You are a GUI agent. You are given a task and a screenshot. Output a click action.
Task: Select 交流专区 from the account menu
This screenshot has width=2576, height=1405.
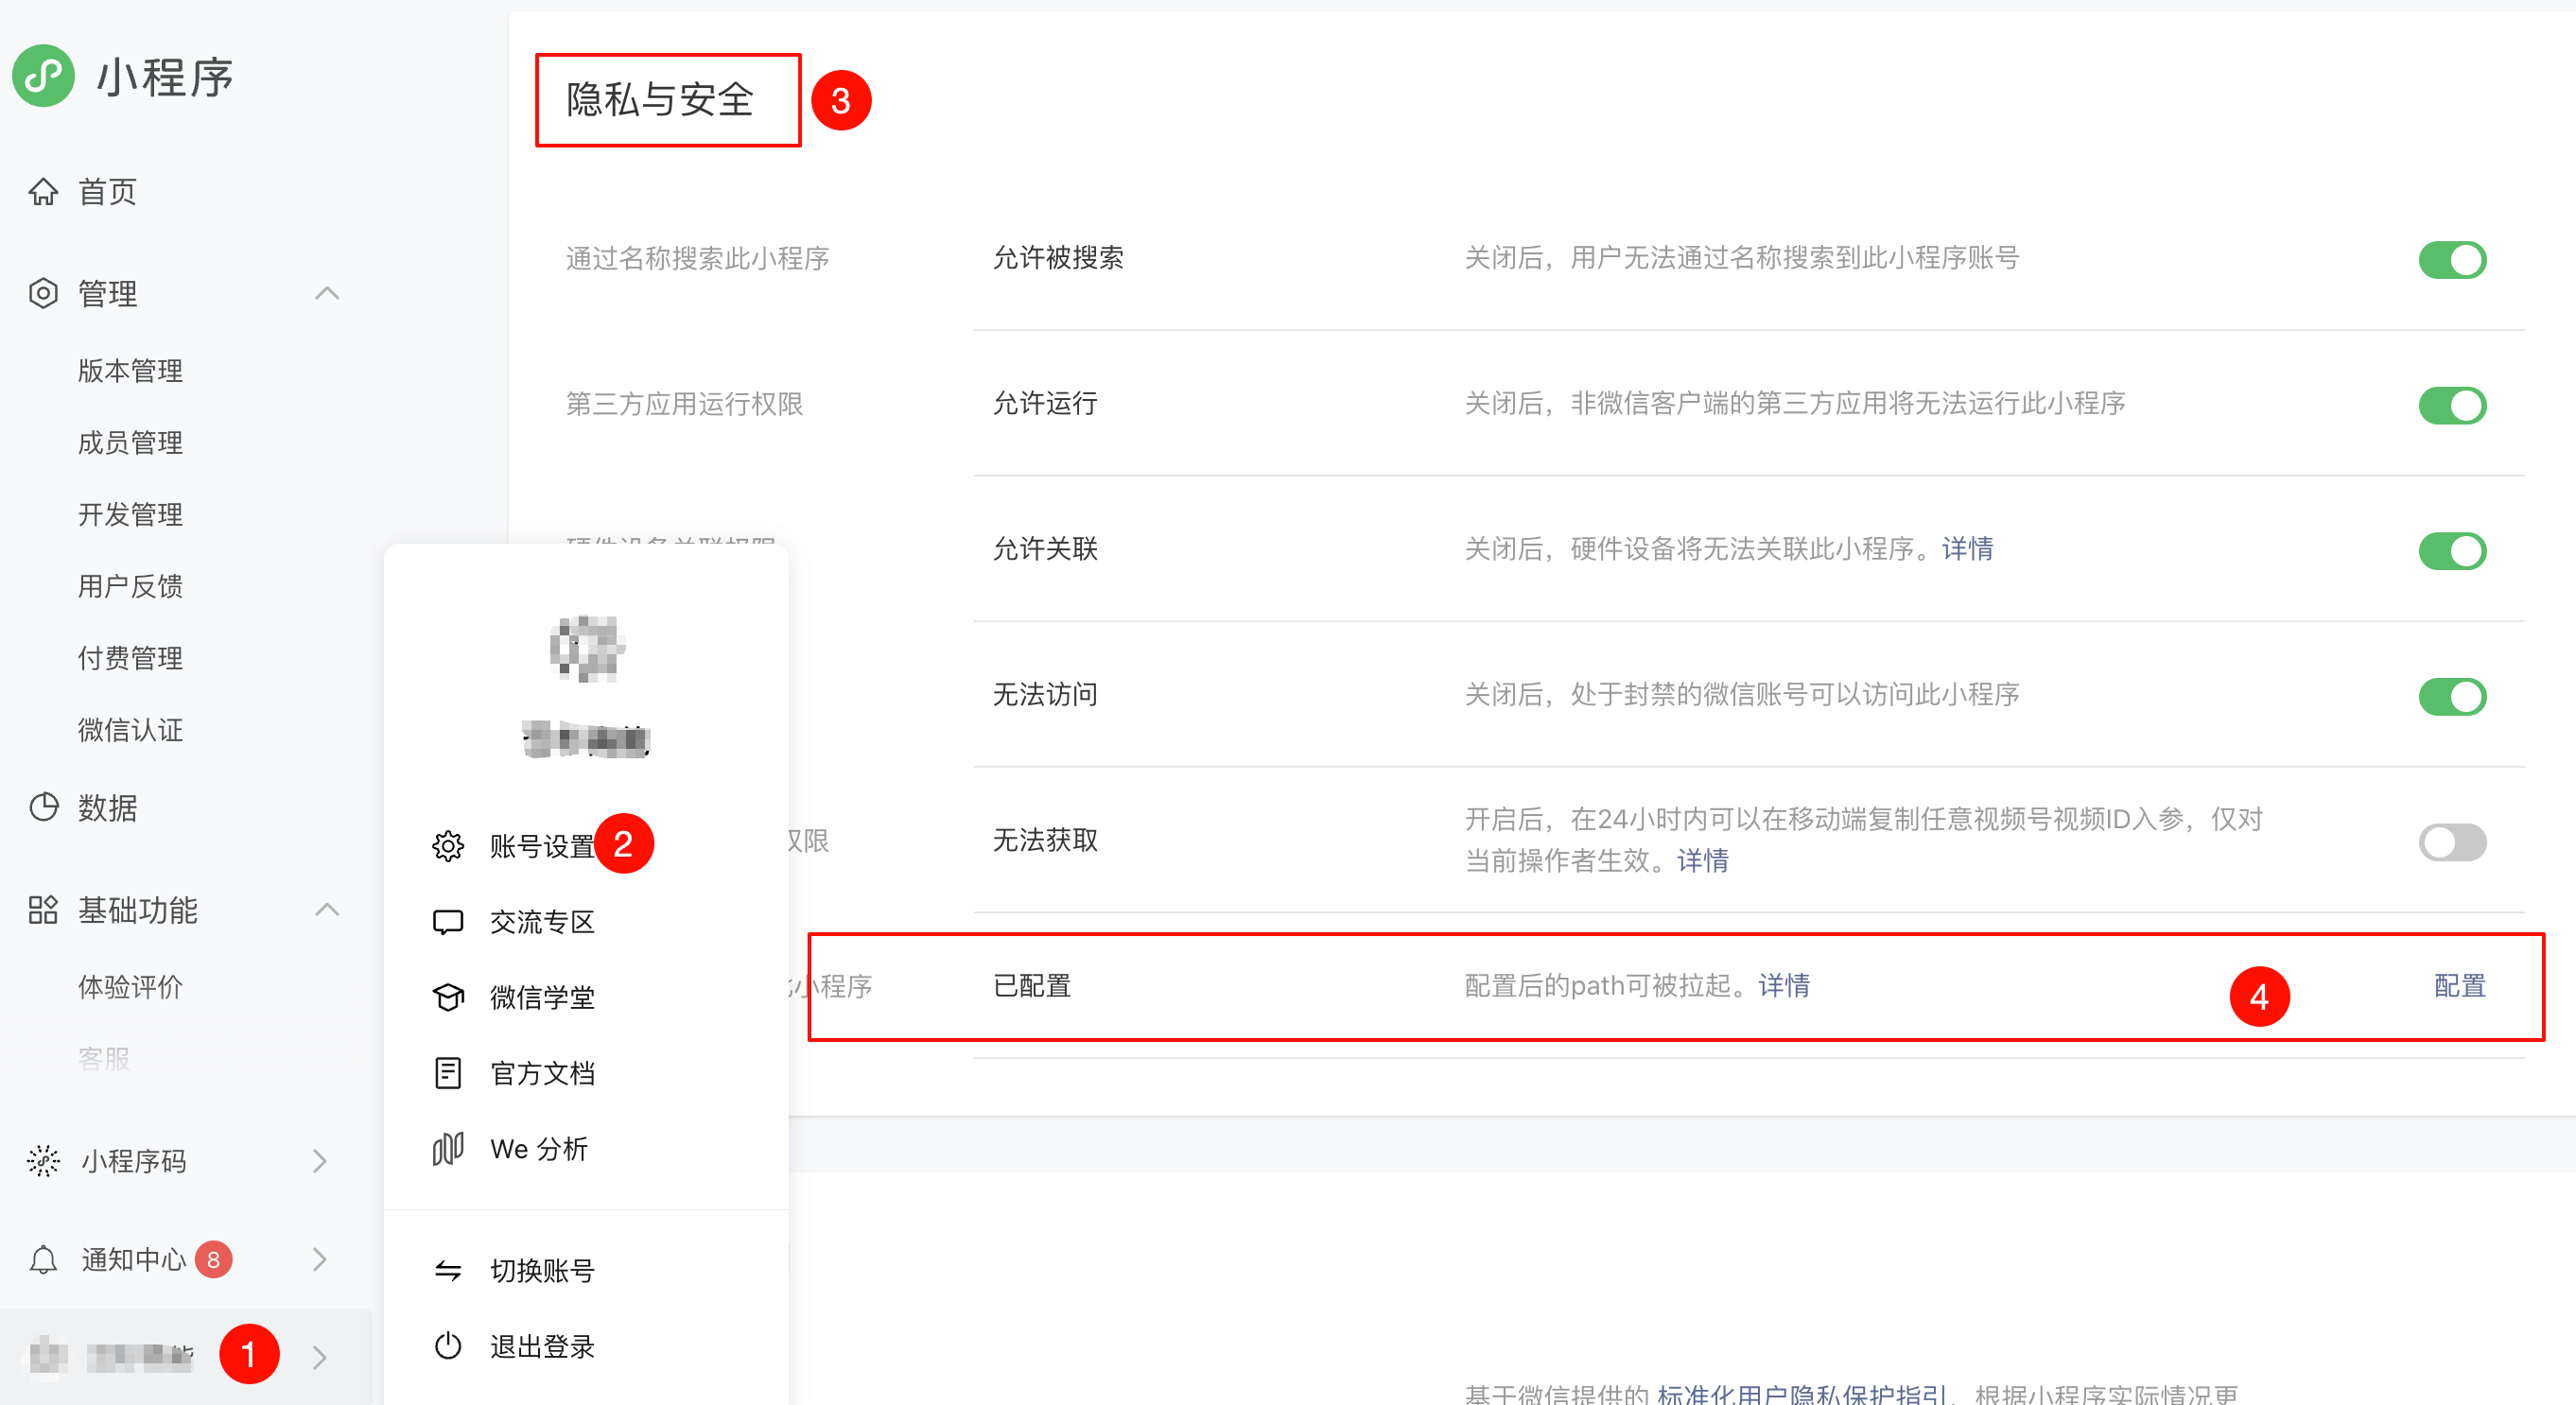(x=543, y=922)
